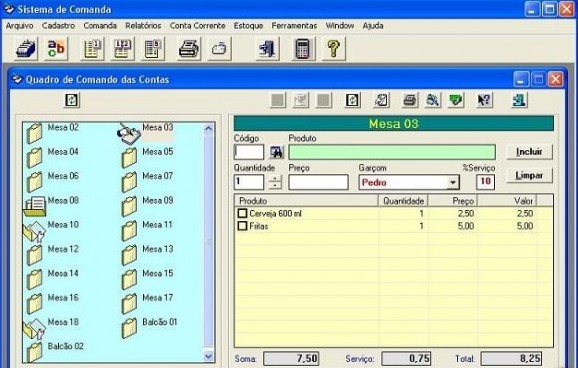Screen dimensions: 578x368
Task: Click the printer icon in Quadro de Comando toolbar
Action: pos(409,100)
